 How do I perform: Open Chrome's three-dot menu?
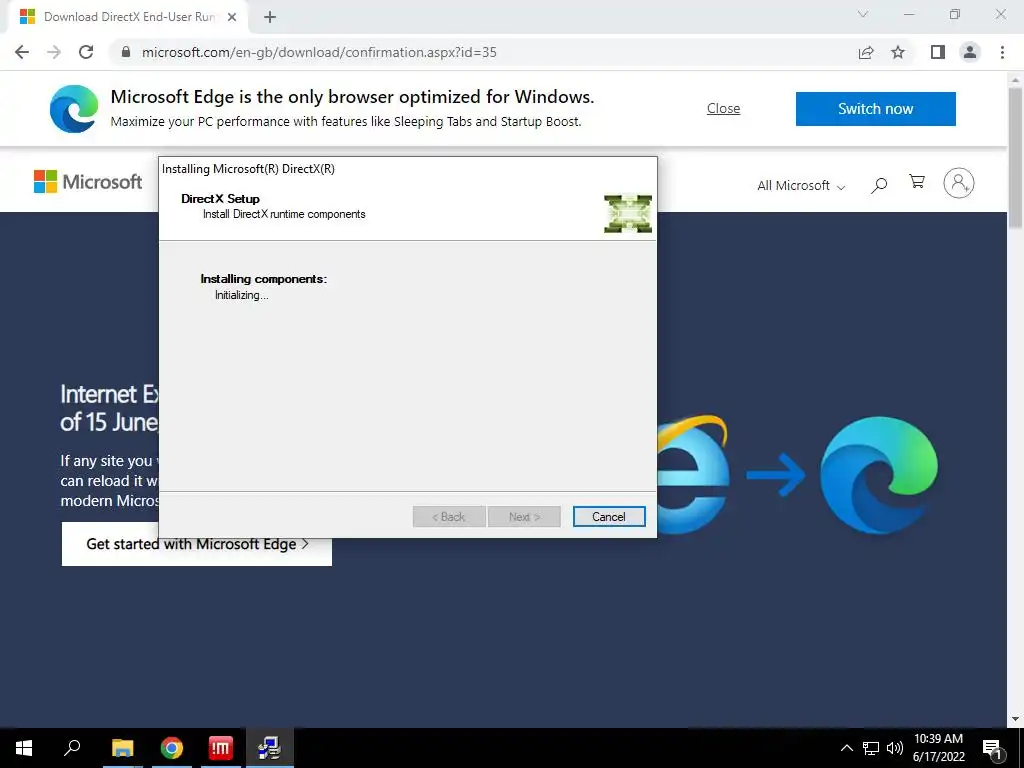point(1002,52)
